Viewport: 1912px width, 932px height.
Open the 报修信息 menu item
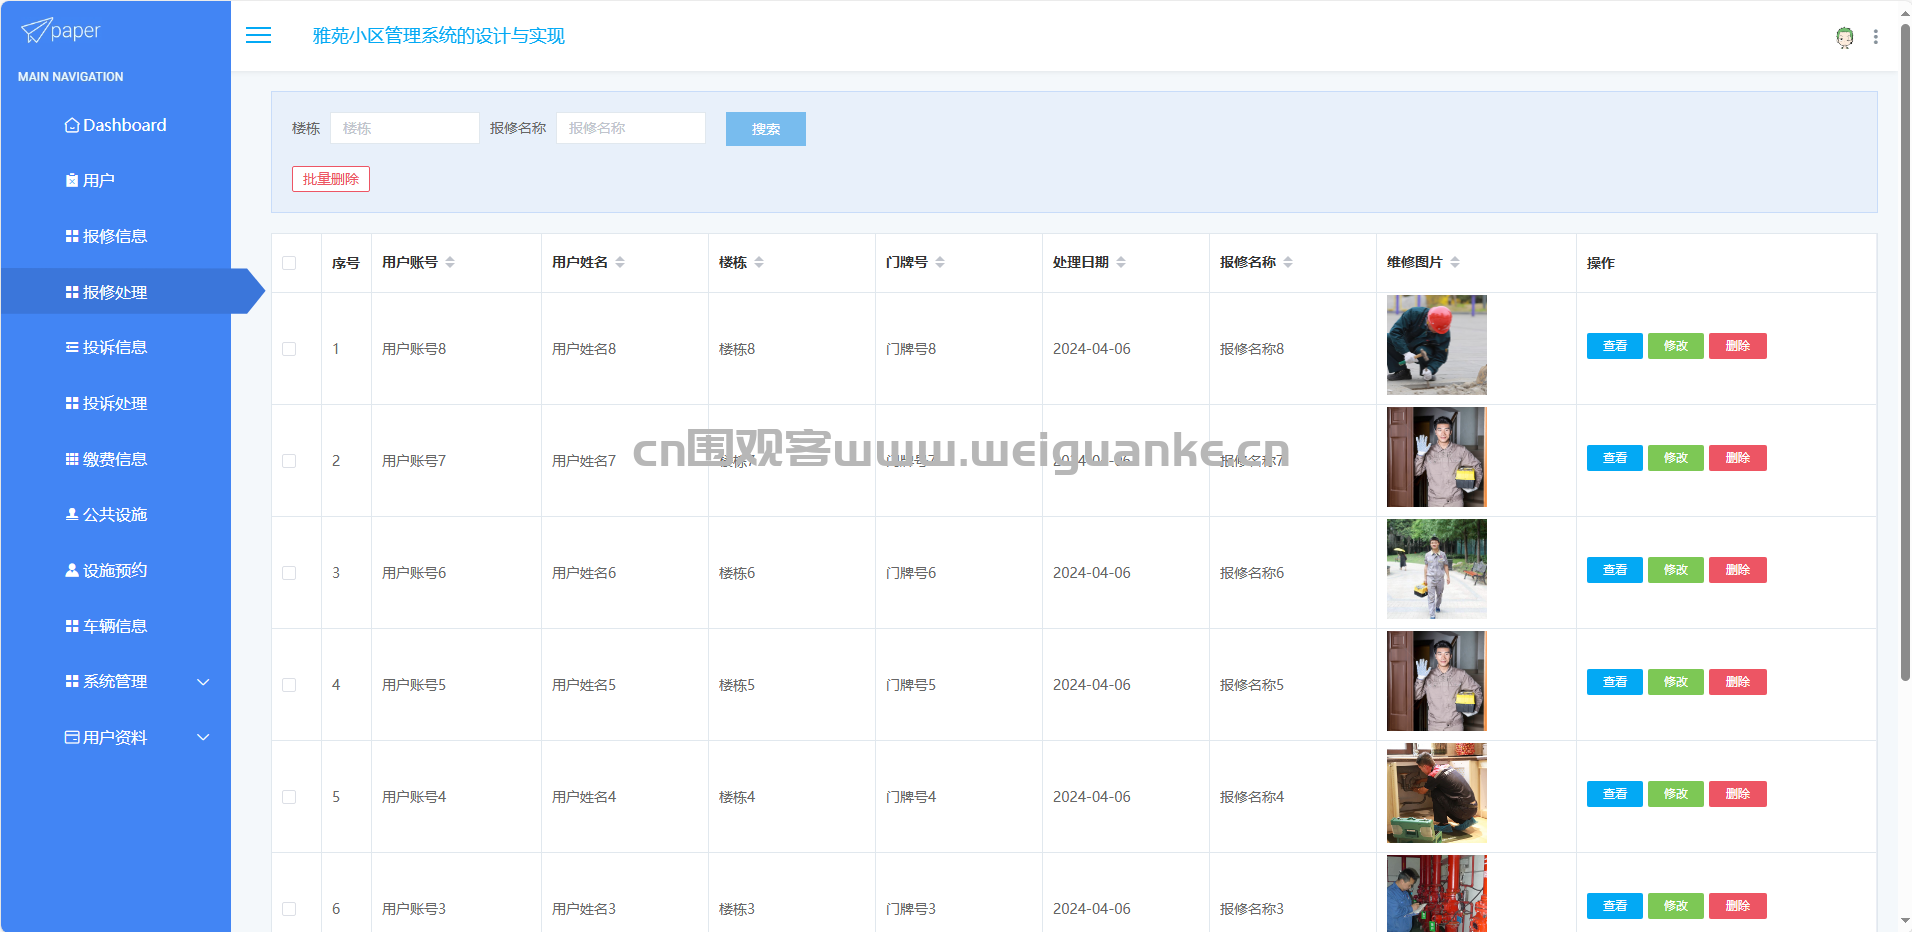click(x=115, y=237)
